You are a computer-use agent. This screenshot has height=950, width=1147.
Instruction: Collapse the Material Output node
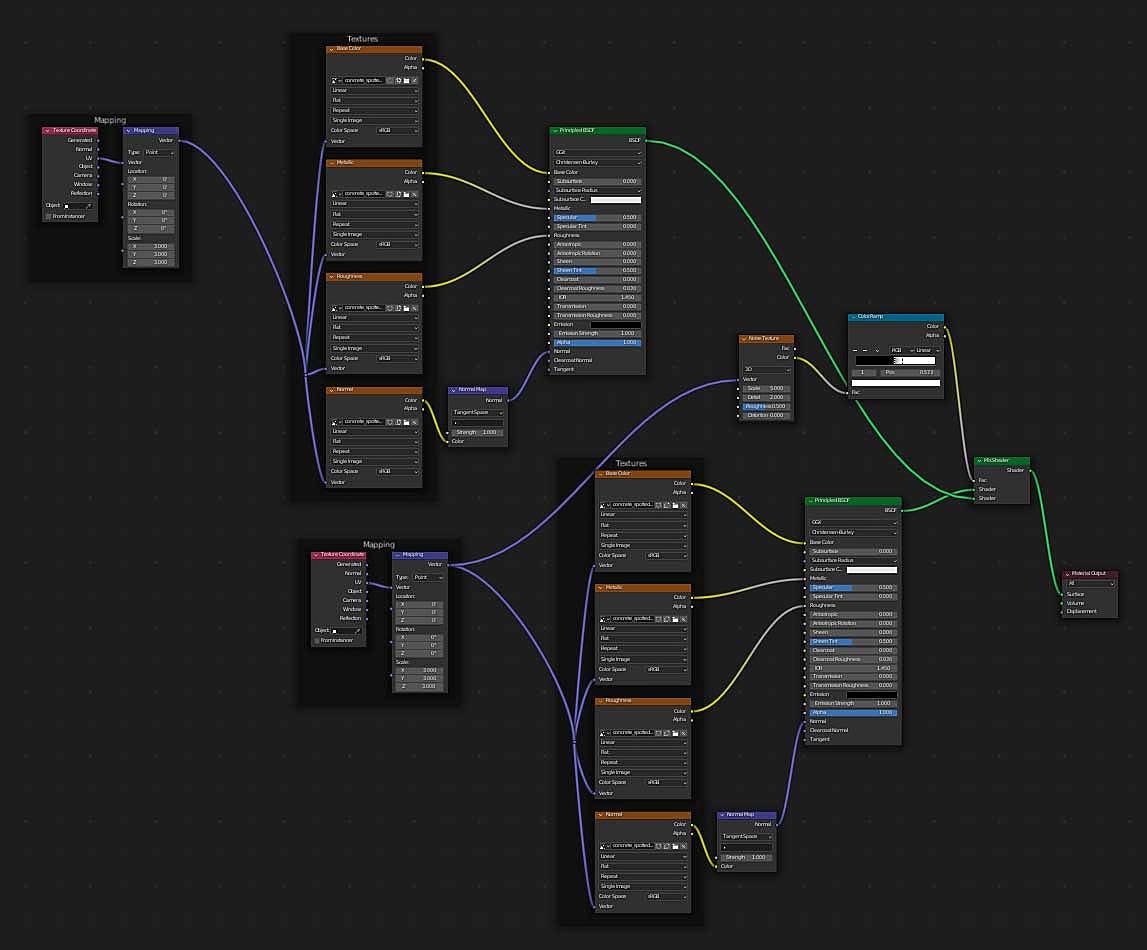(1067, 573)
